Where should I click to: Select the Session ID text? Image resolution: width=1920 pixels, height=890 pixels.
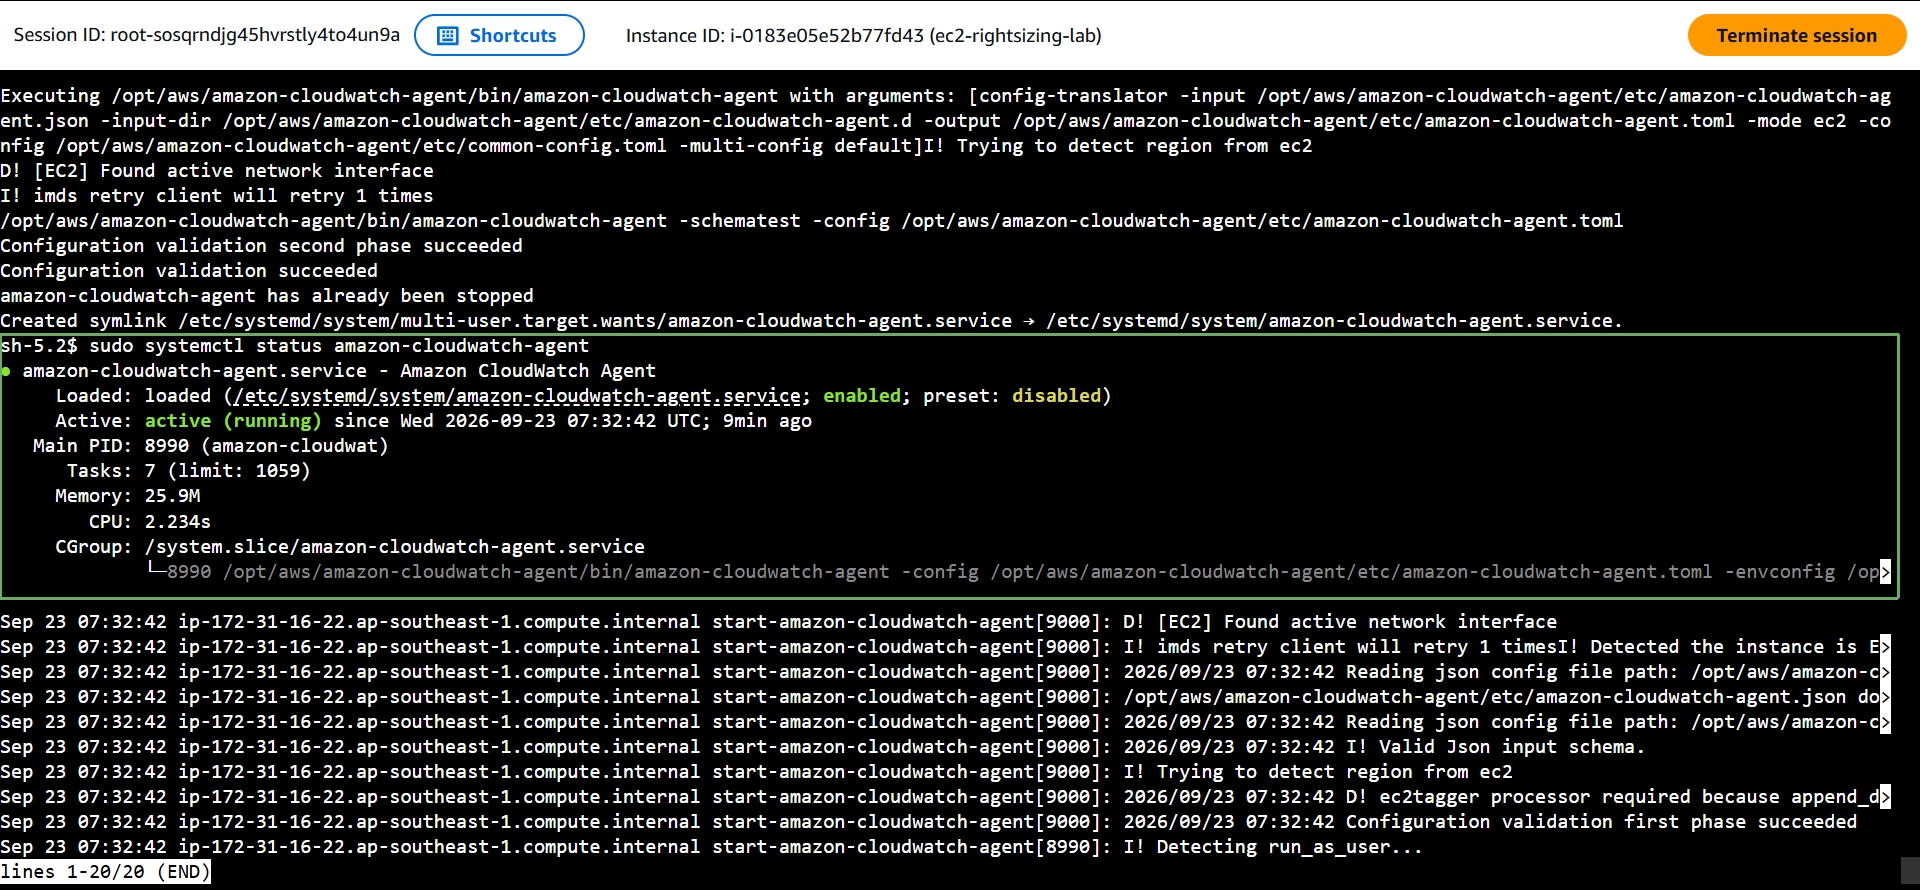tap(206, 35)
